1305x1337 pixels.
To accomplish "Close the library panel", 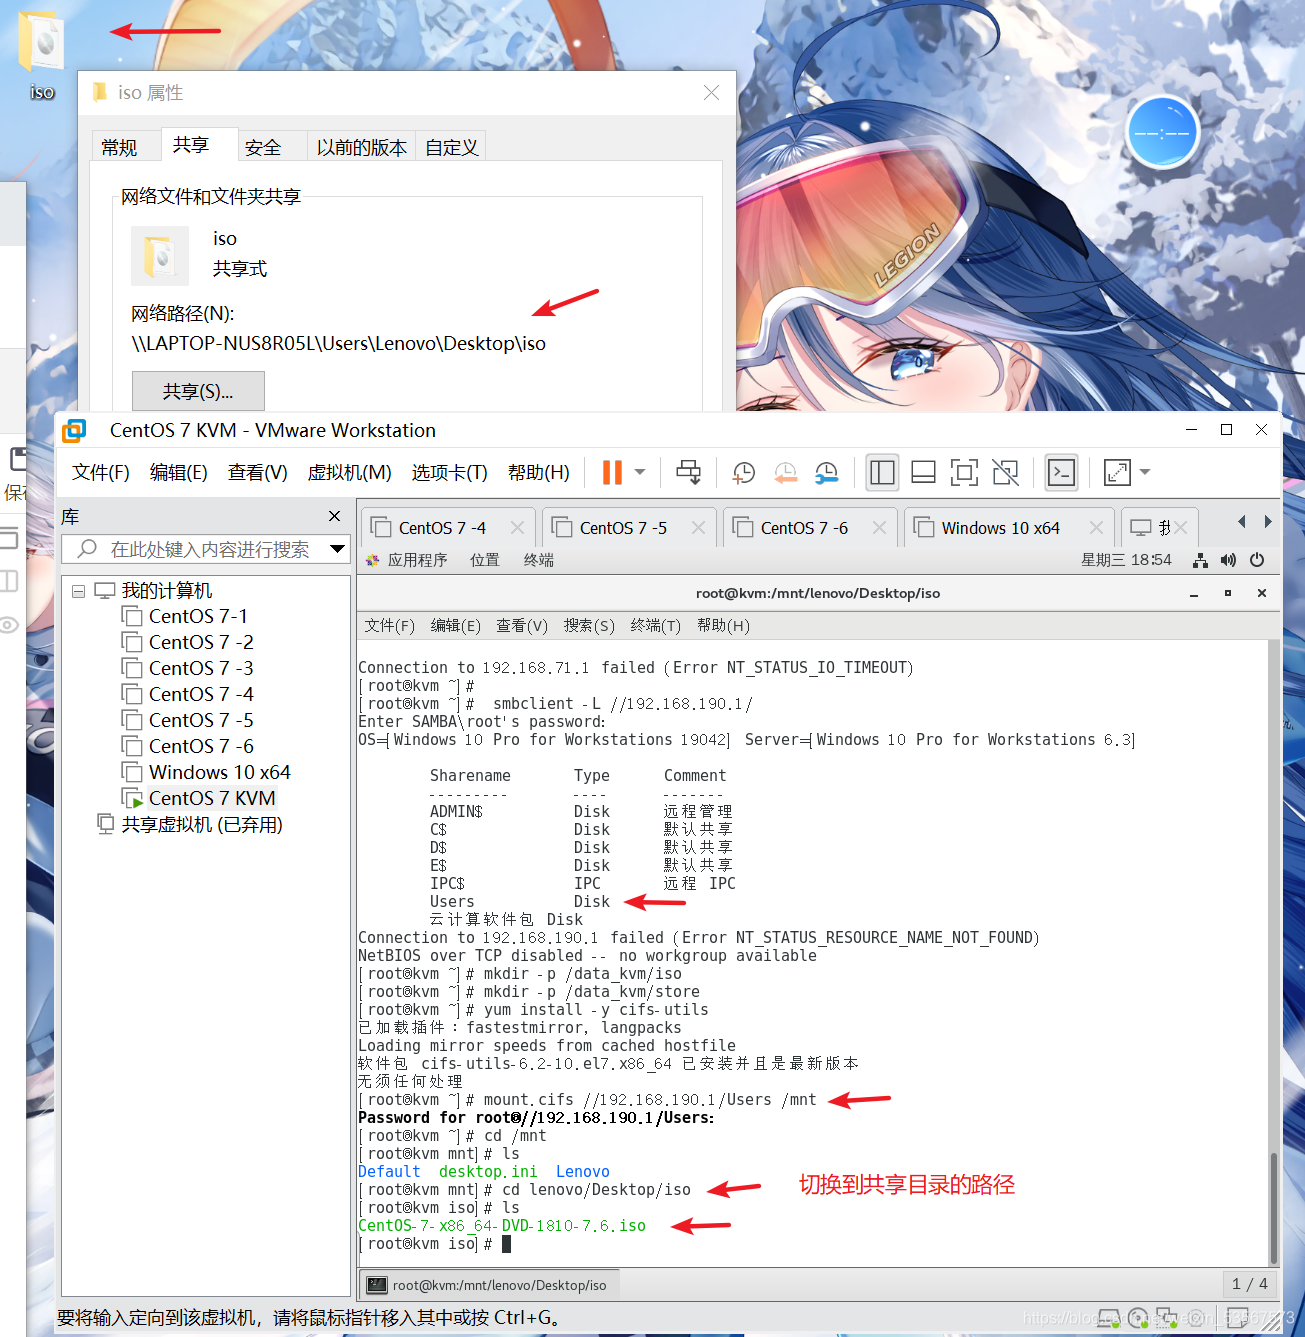I will pos(335,516).
